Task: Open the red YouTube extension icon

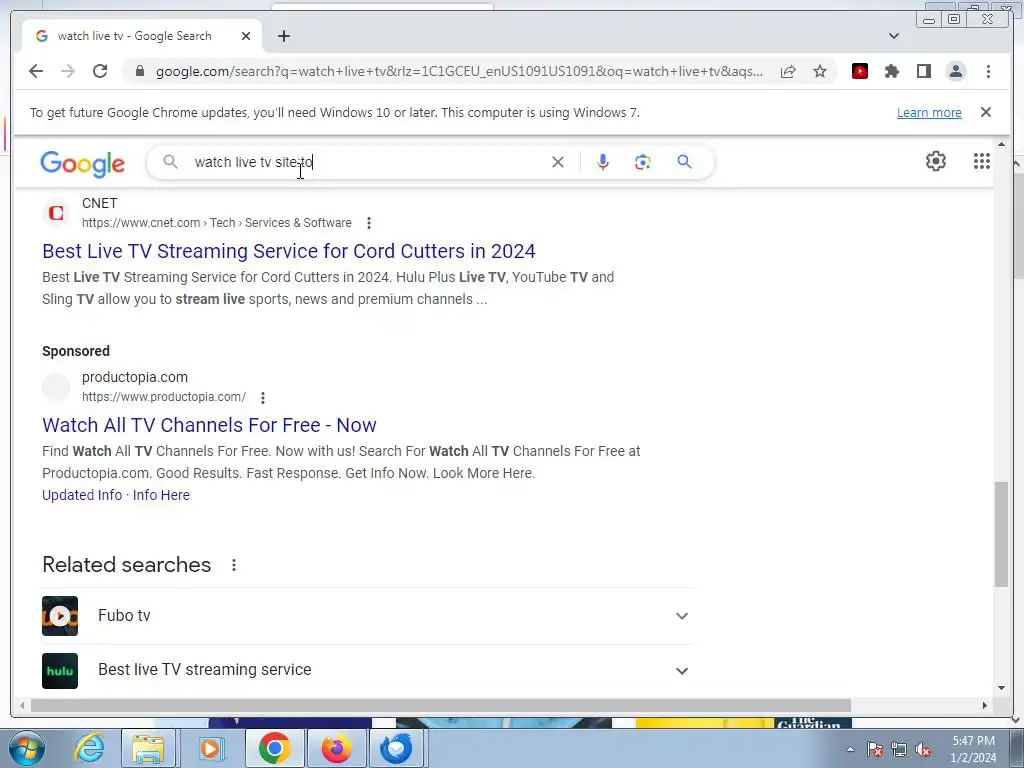Action: [x=860, y=71]
